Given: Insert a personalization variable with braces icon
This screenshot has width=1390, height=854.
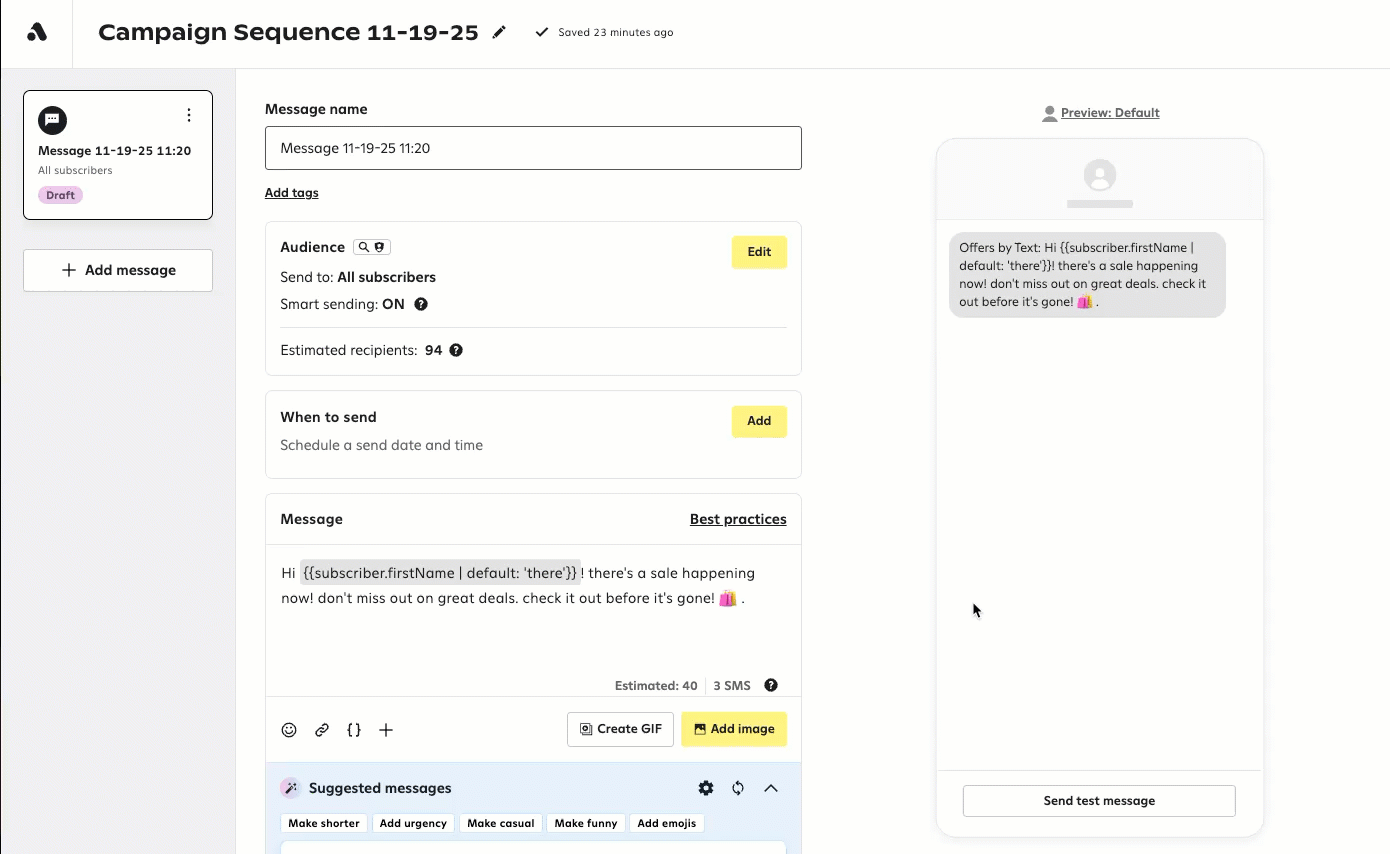Looking at the screenshot, I should (x=354, y=730).
